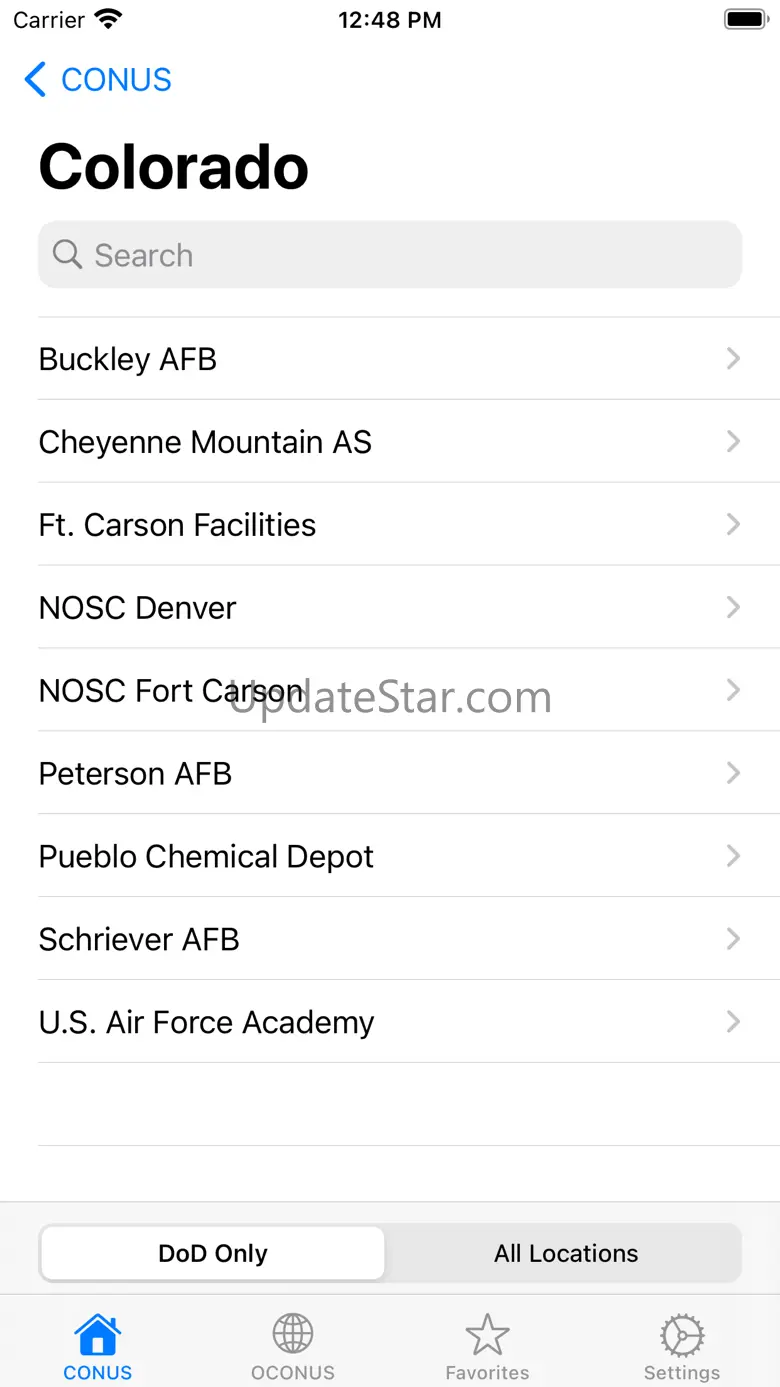This screenshot has height=1387, width=780.
Task: Tap the CONUS house tab icon
Action: [x=97, y=1335]
